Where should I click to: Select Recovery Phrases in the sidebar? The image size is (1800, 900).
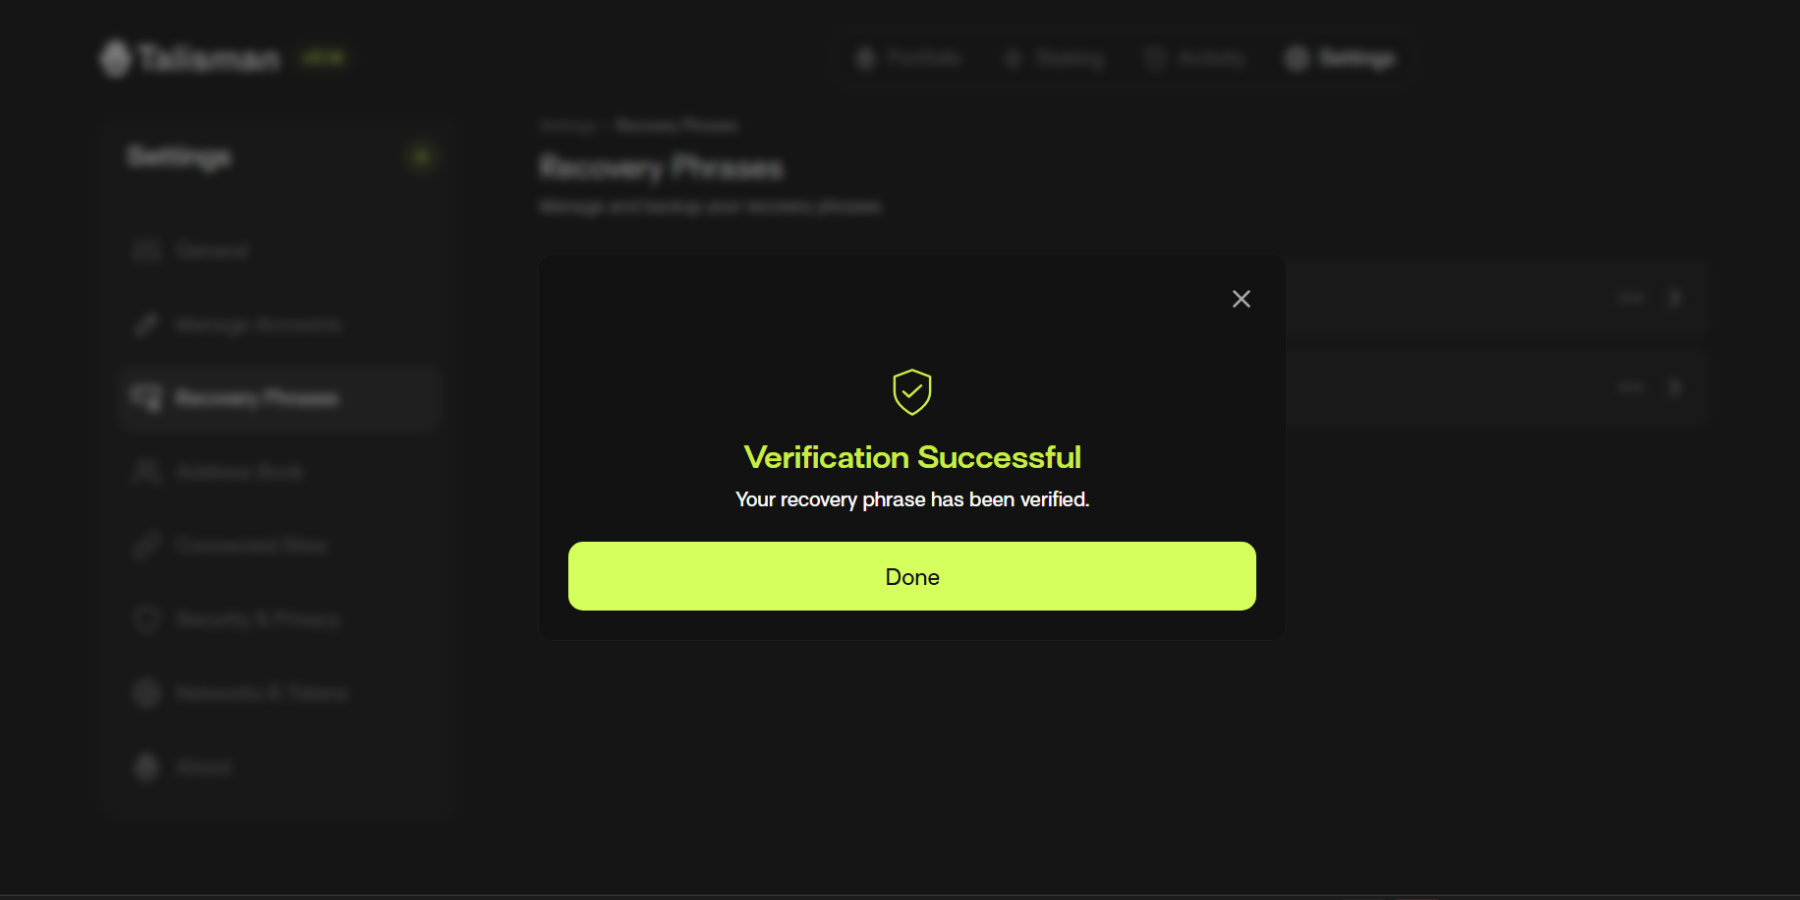click(256, 398)
